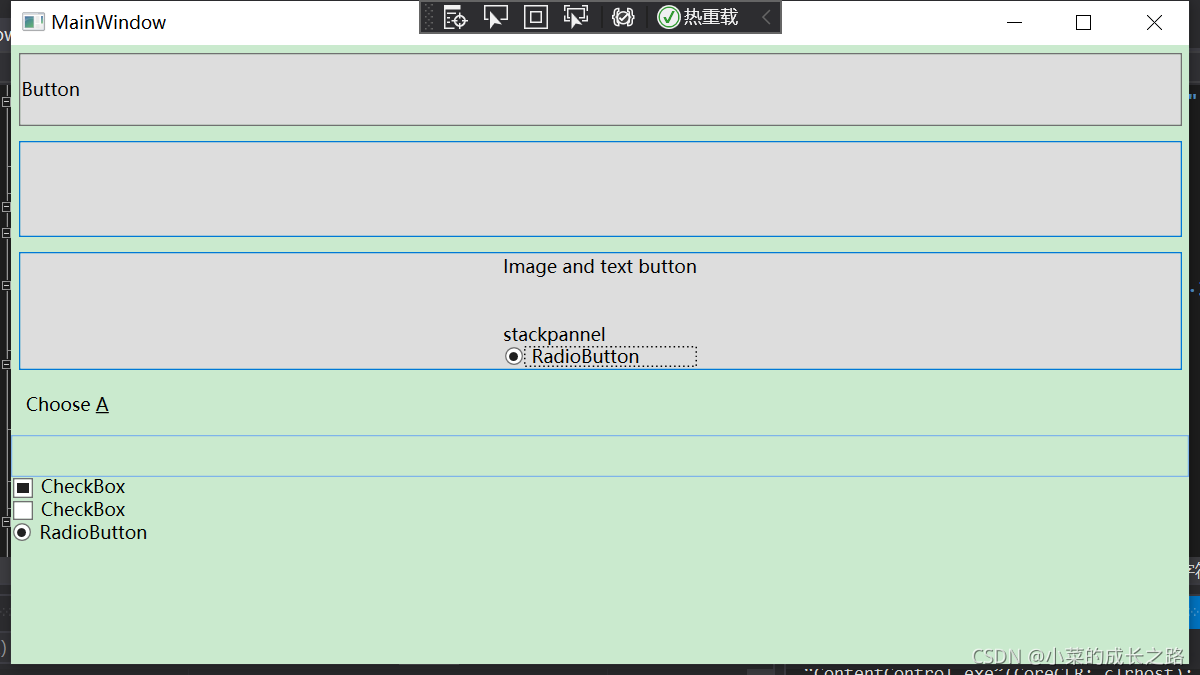Image resolution: width=1200 pixels, height=675 pixels.
Task: Collapse the debug toolbar using the chevron
Action: [x=766, y=17]
